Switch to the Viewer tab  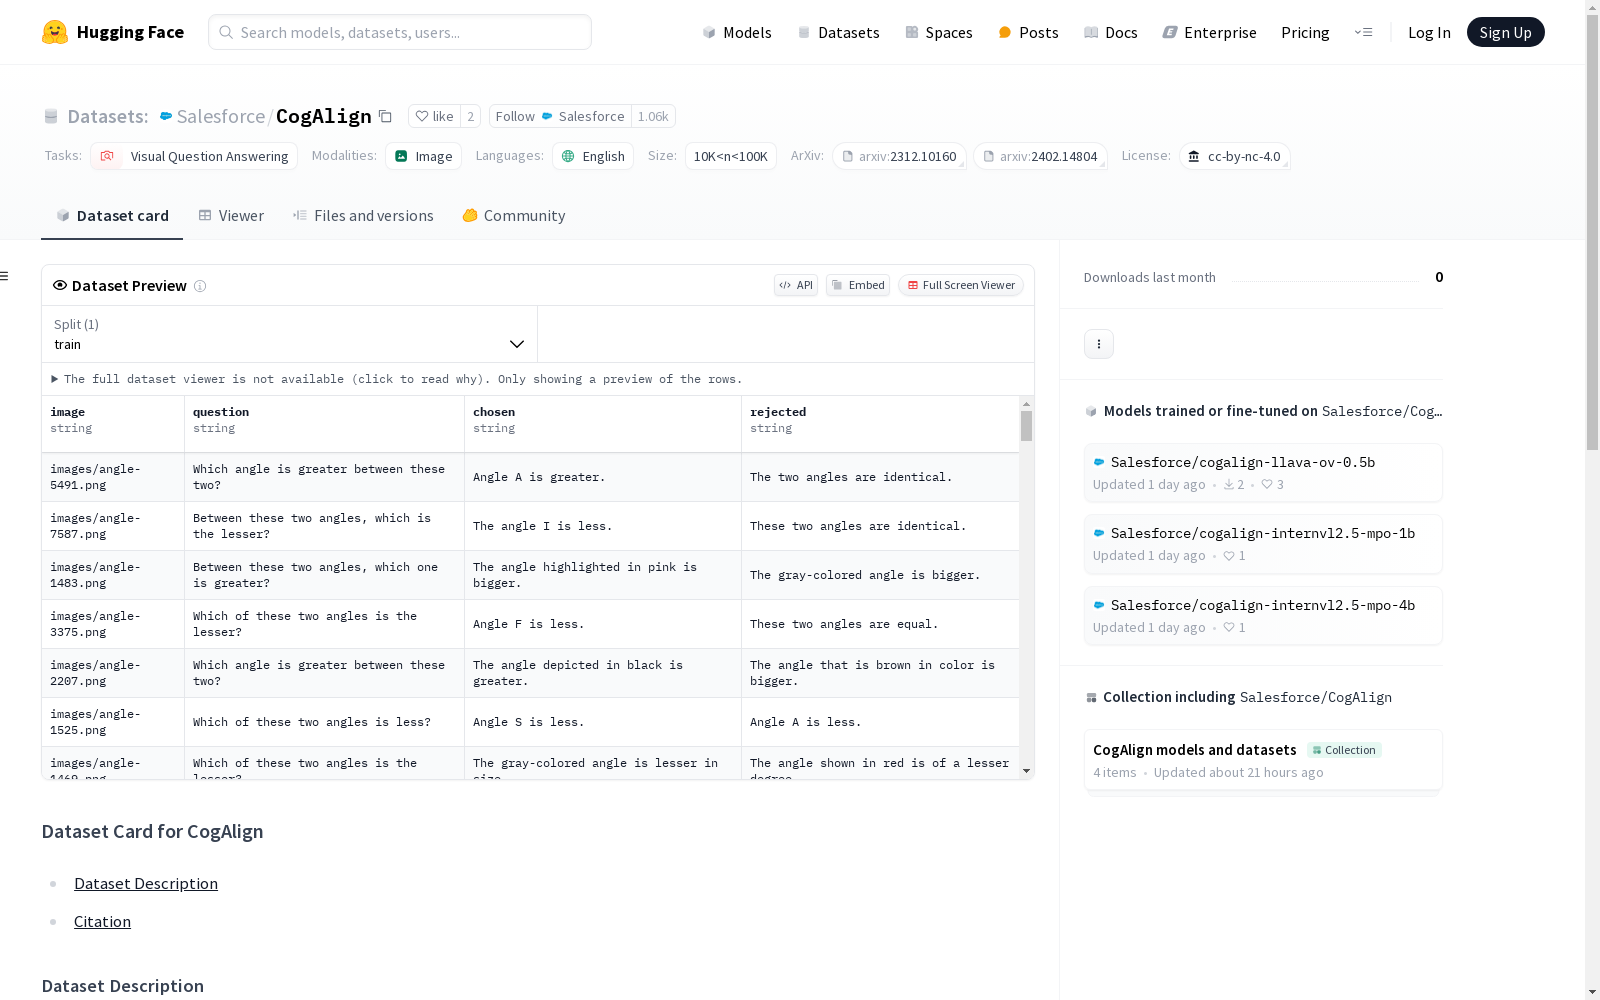(231, 216)
